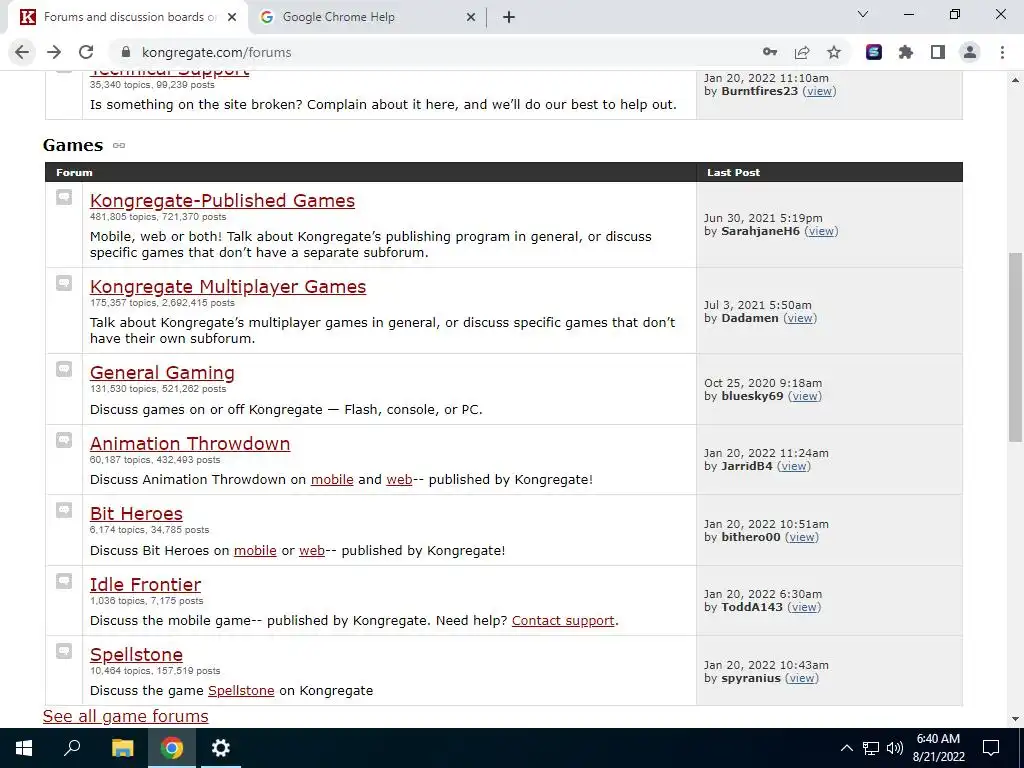Click speech bubble icon beside Idle Frontier

click(x=64, y=581)
